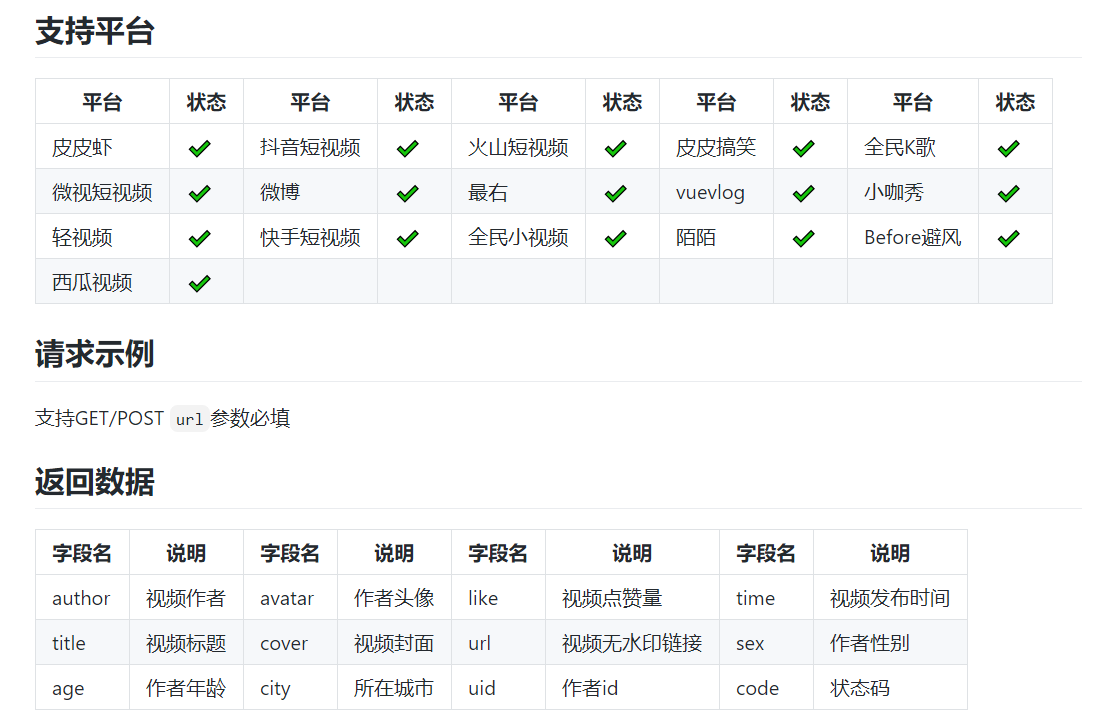The height and width of the screenshot is (720, 1106).
Task: Click the 请求示例 section heading
Action: tap(95, 354)
